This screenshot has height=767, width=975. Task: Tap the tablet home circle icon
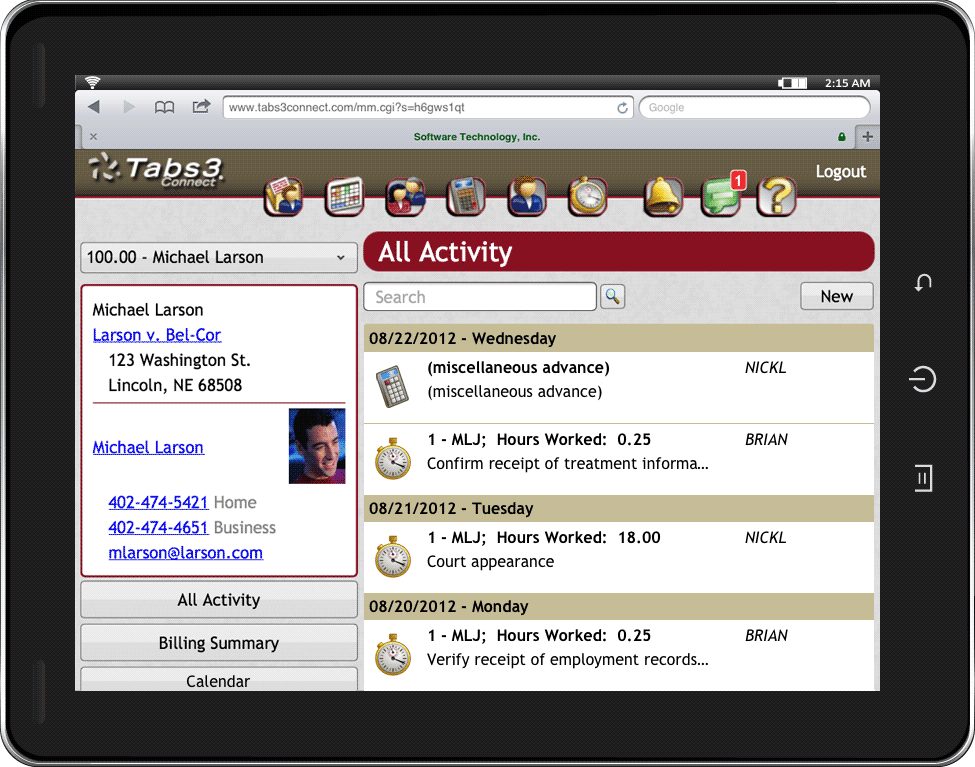click(923, 379)
